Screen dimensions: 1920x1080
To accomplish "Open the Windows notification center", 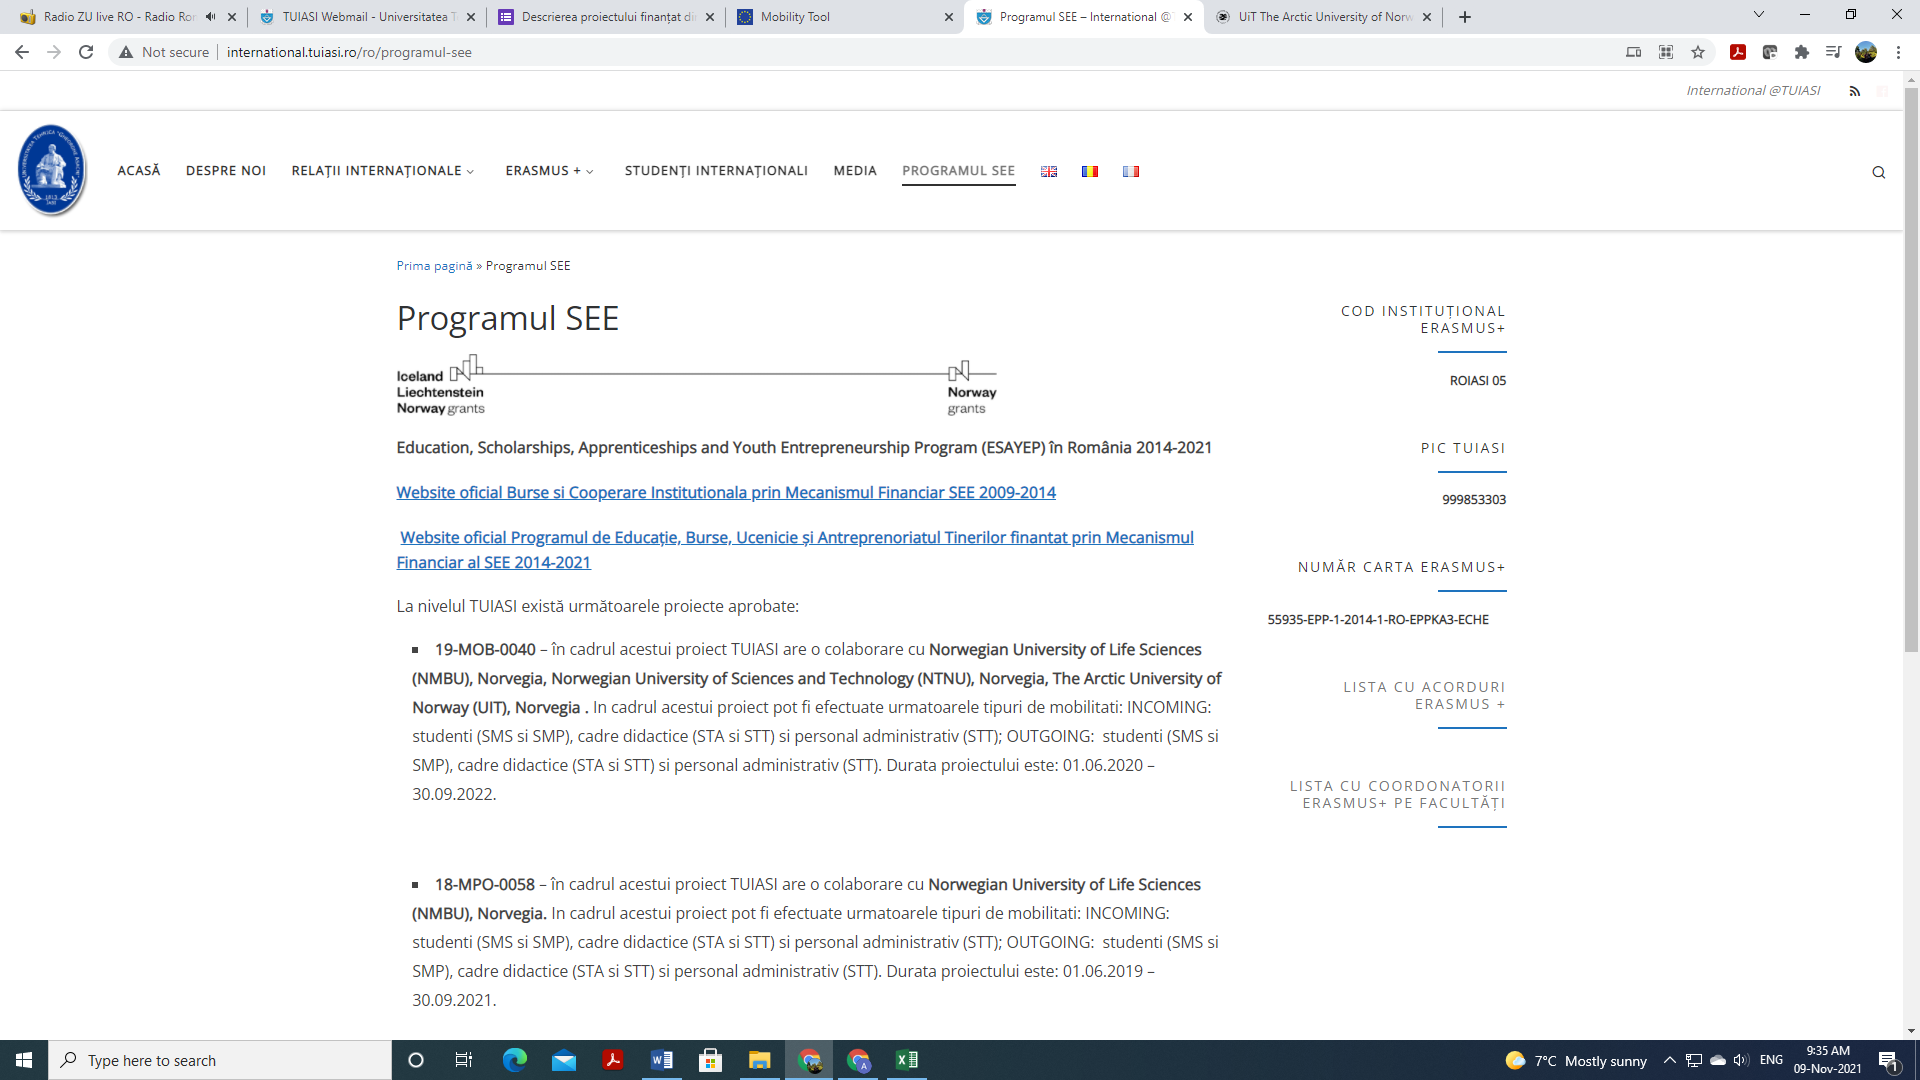I will click(1889, 1060).
